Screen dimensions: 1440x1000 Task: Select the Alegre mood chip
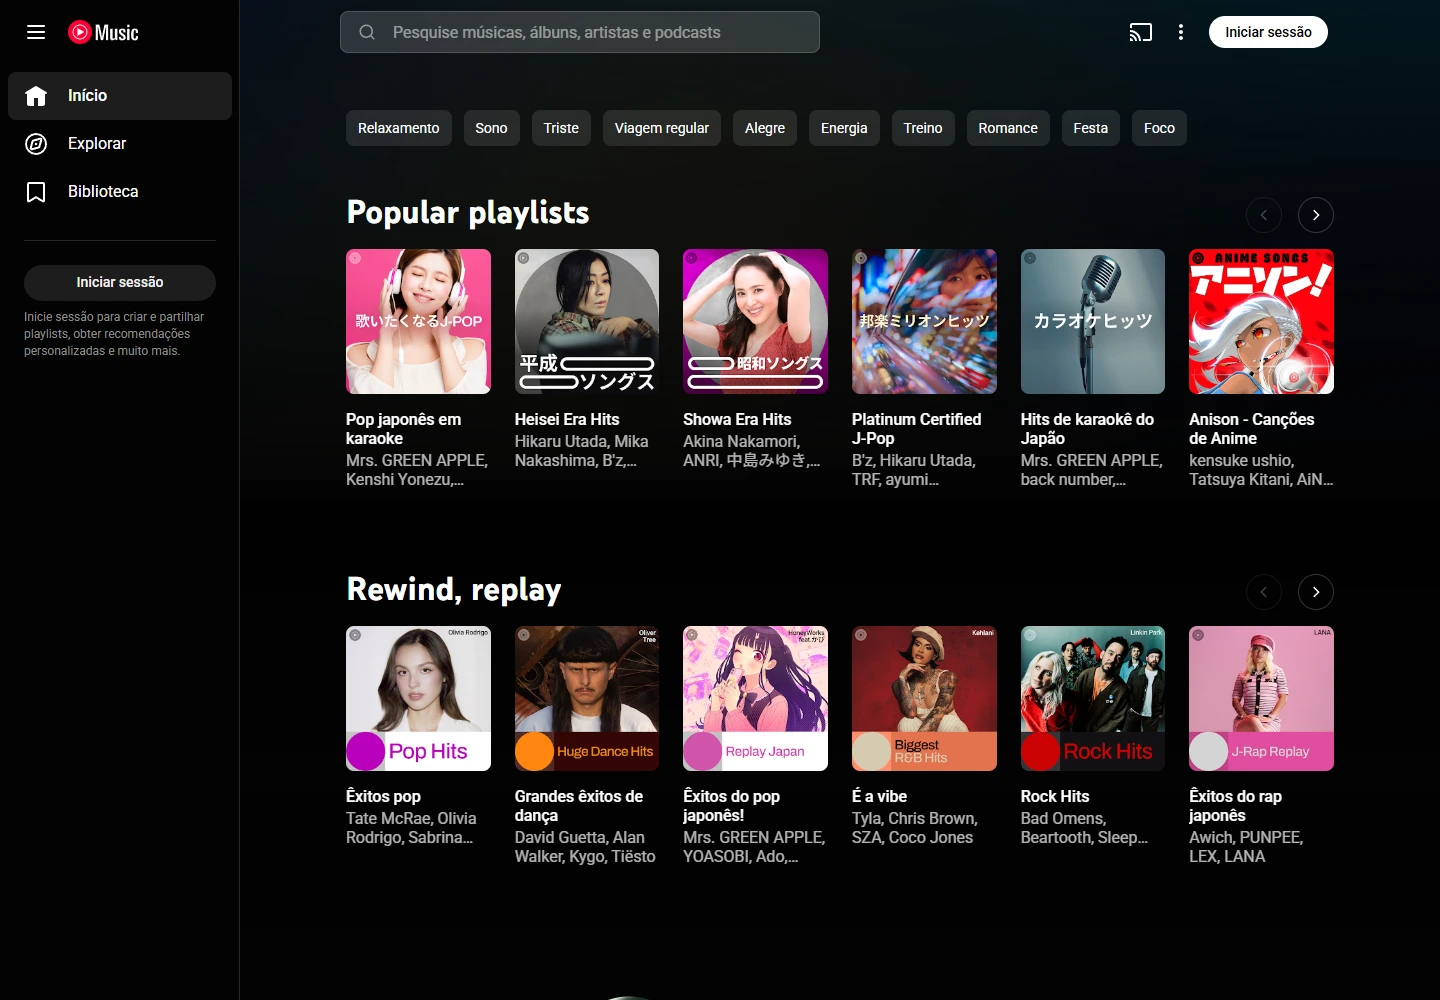click(765, 128)
